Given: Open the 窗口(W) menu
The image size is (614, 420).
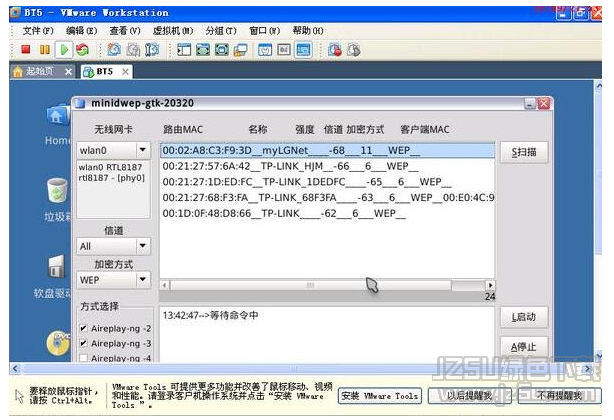Looking at the screenshot, I should point(265,31).
